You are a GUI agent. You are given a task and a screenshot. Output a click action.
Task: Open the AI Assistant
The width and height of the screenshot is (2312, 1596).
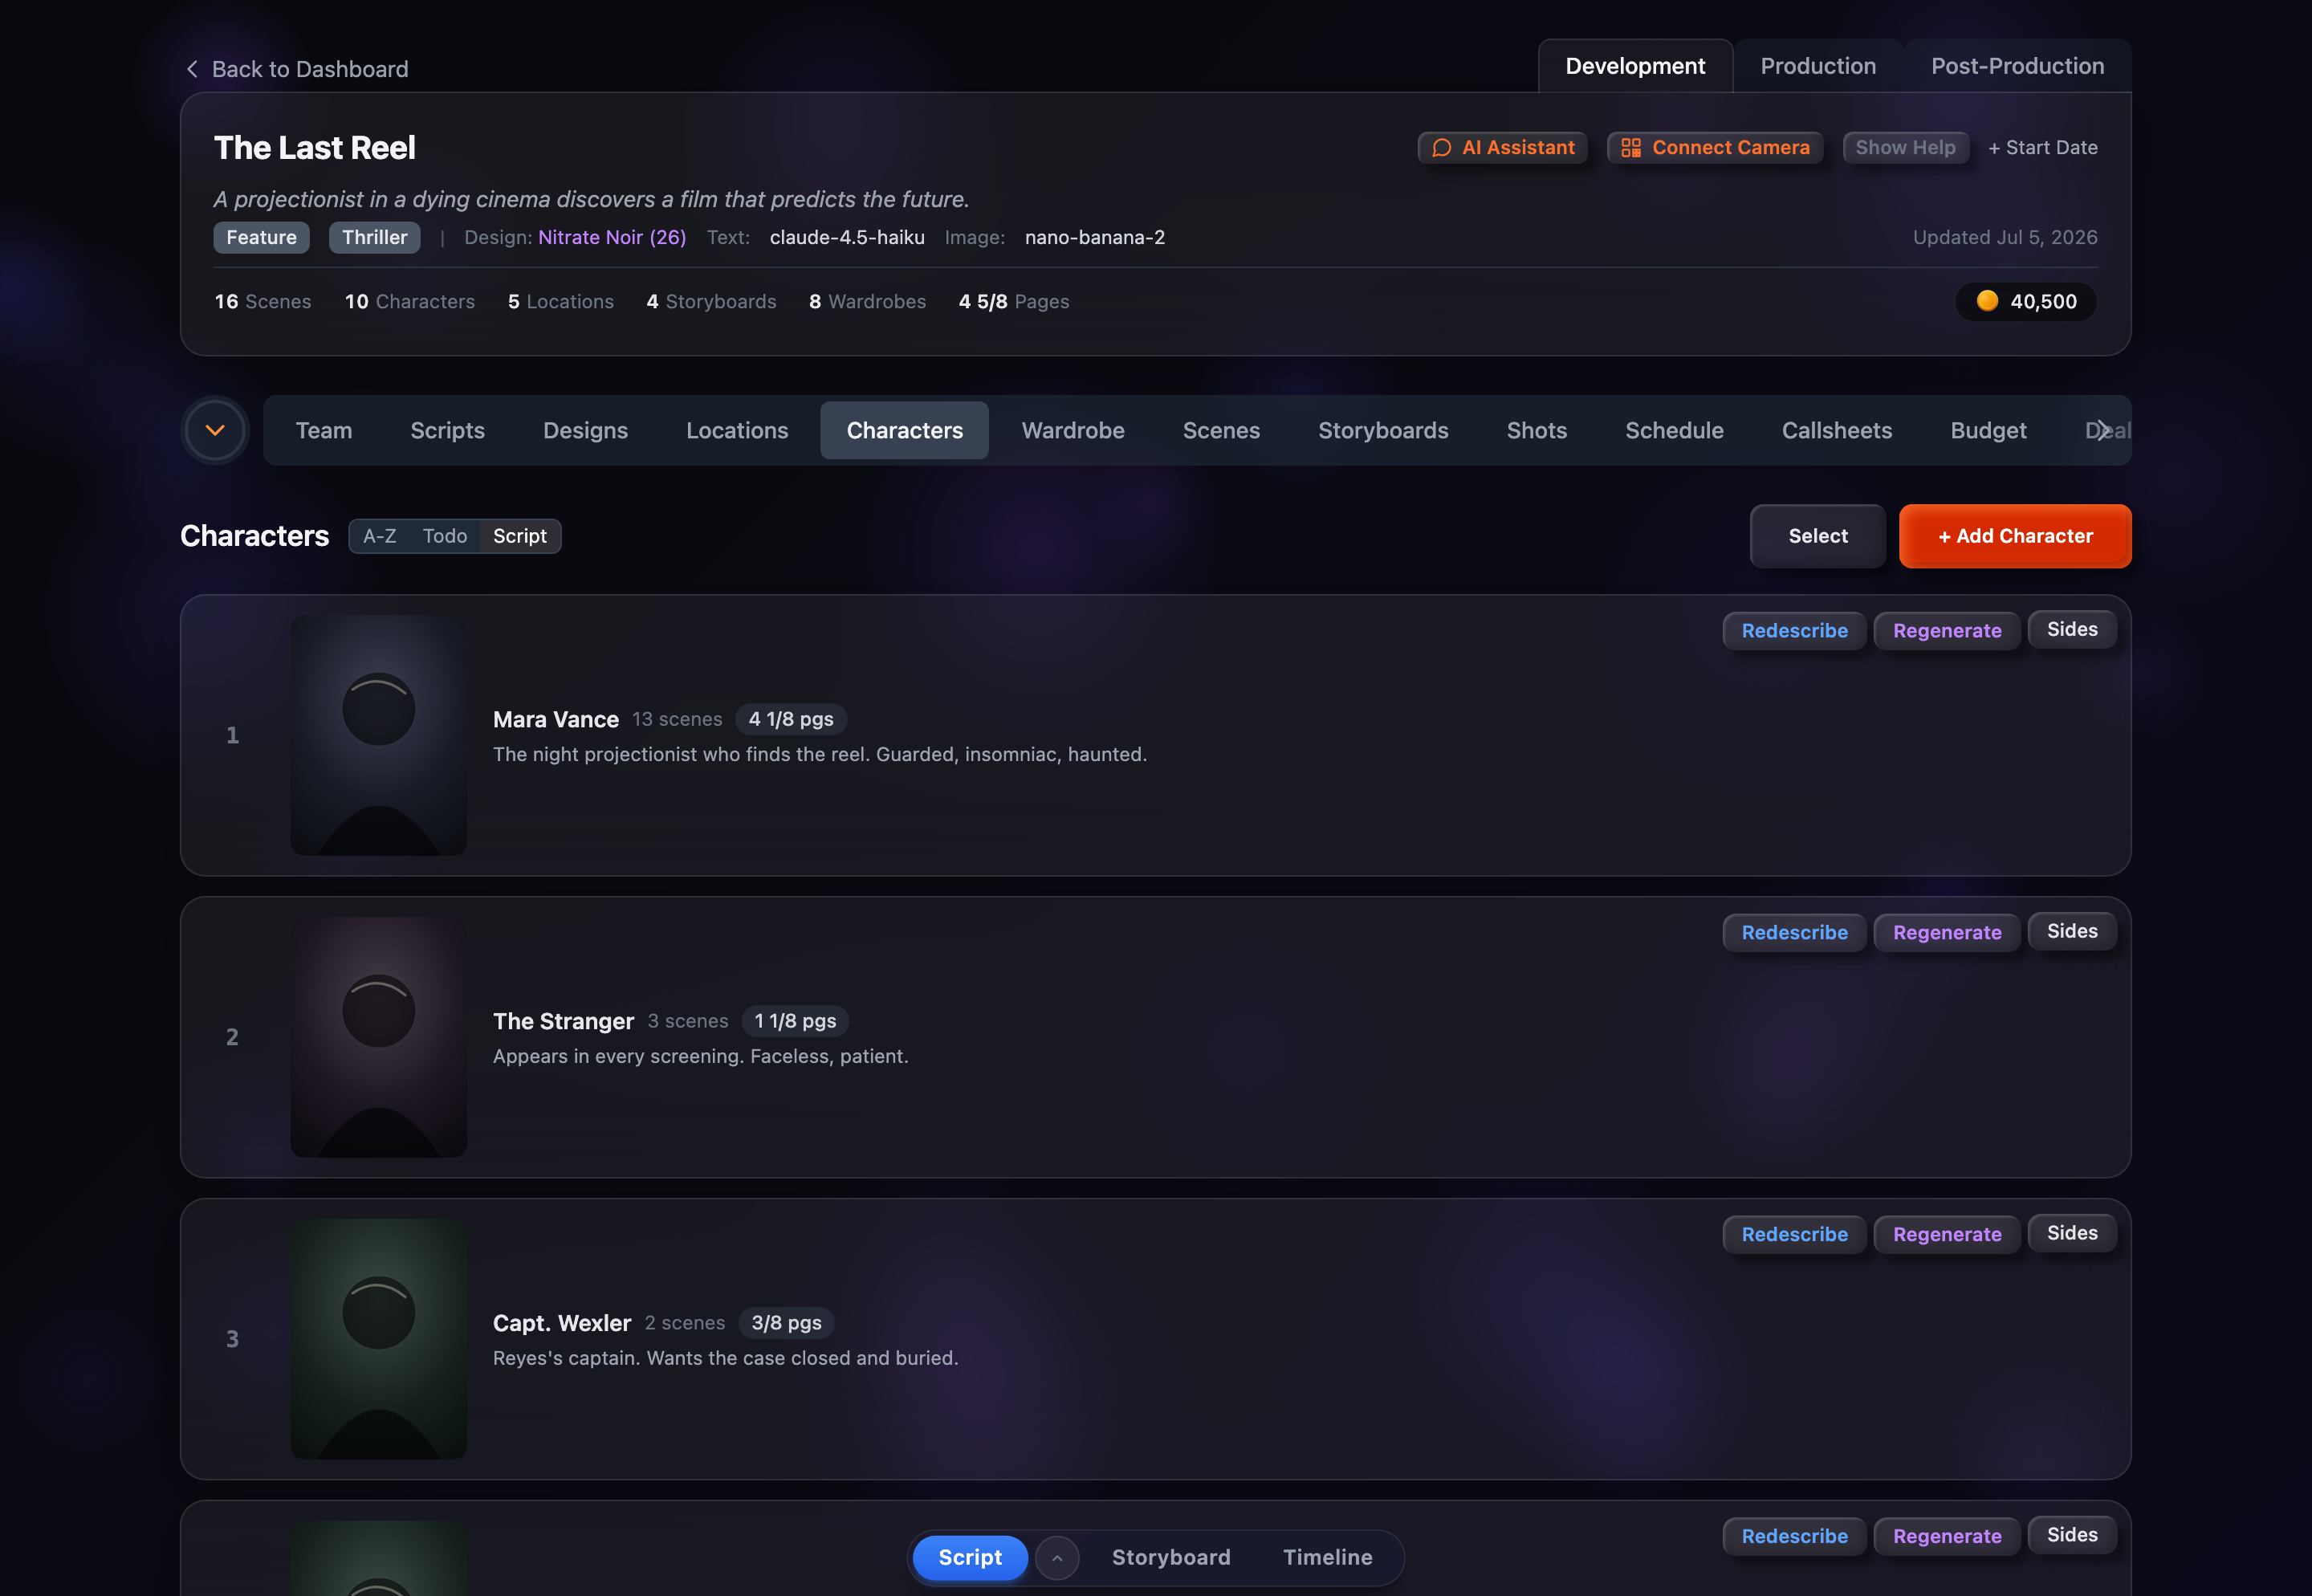click(x=1503, y=148)
